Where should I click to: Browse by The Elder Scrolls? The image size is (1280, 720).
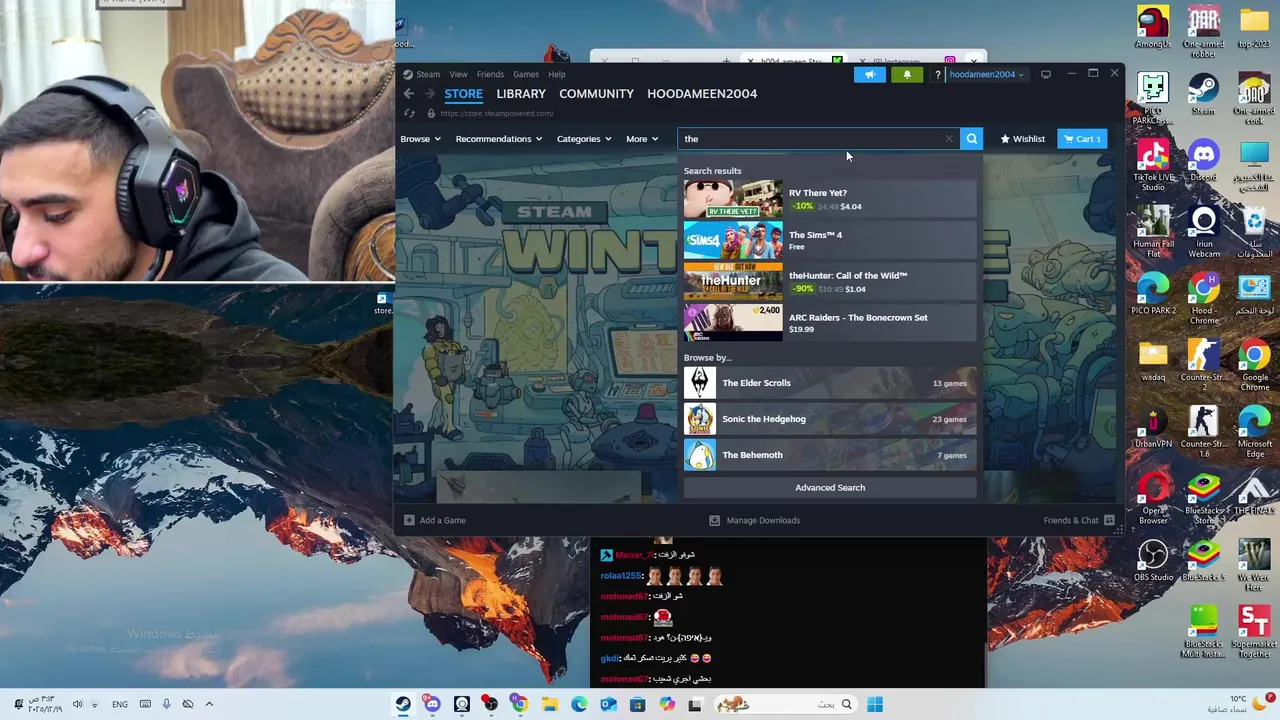(x=830, y=383)
